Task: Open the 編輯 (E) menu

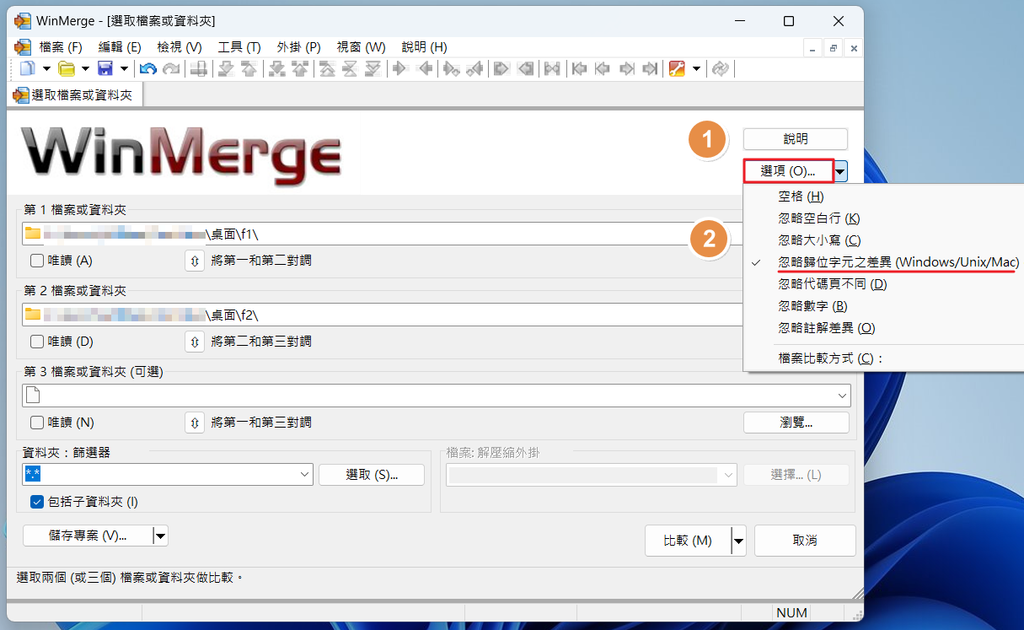Action: click(x=120, y=47)
